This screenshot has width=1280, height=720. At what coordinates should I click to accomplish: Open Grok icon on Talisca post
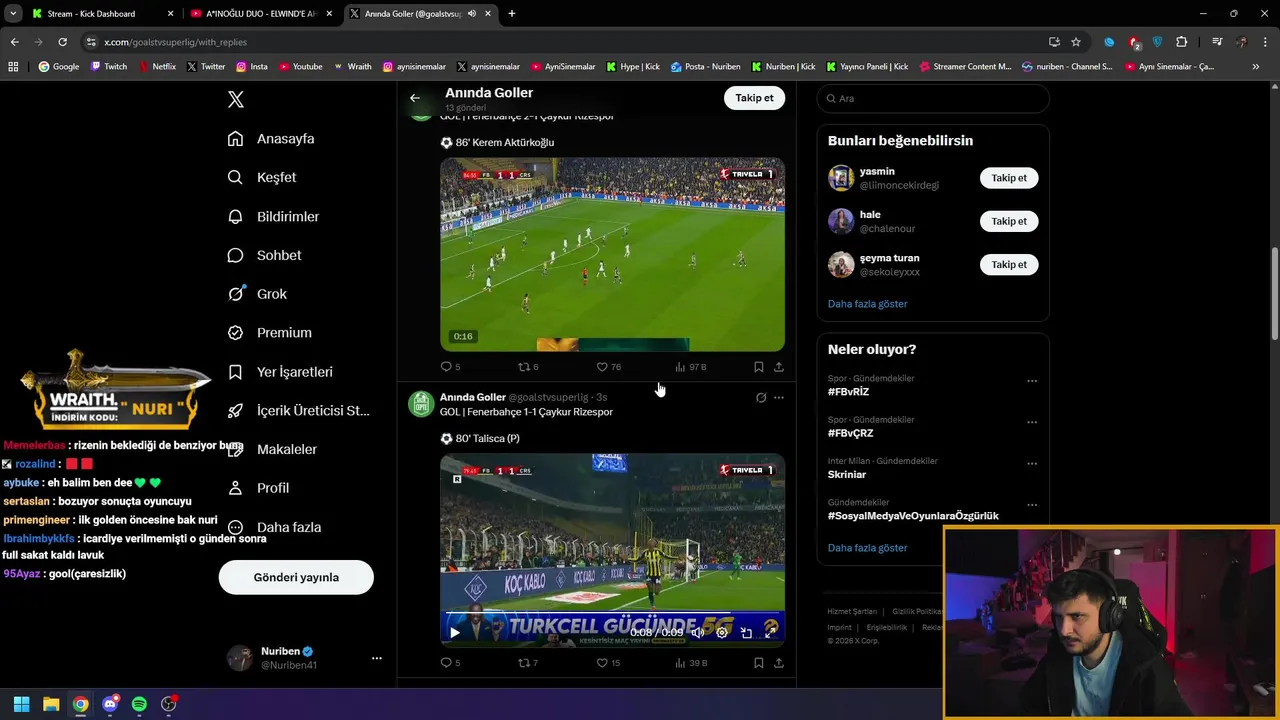point(761,397)
